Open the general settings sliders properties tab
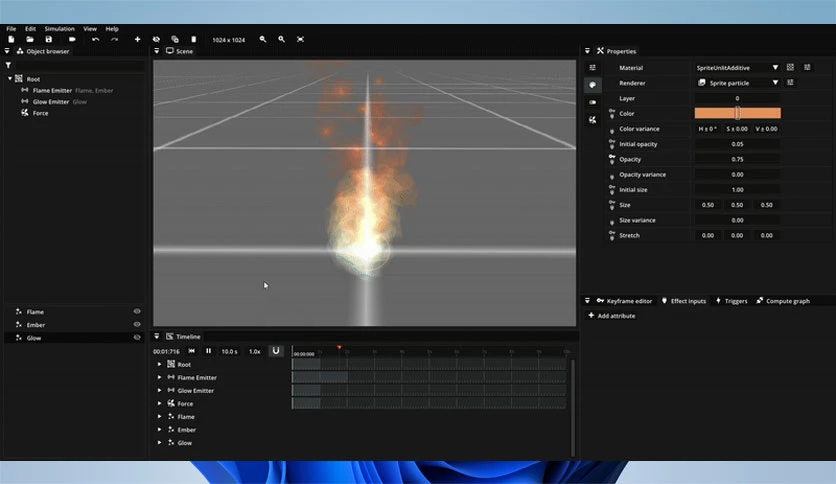The image size is (836, 484). coord(592,68)
